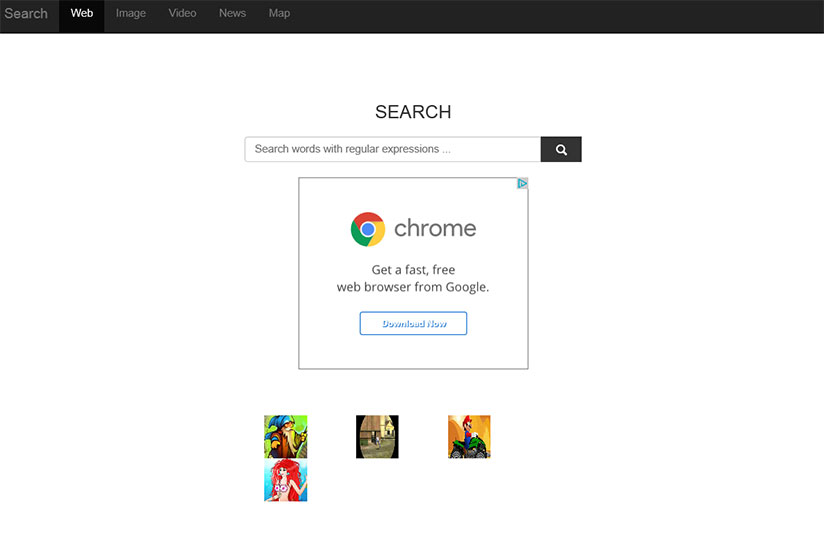This screenshot has width=824, height=554.
Task: Click the AdChoices icon on the ad
Action: click(522, 183)
